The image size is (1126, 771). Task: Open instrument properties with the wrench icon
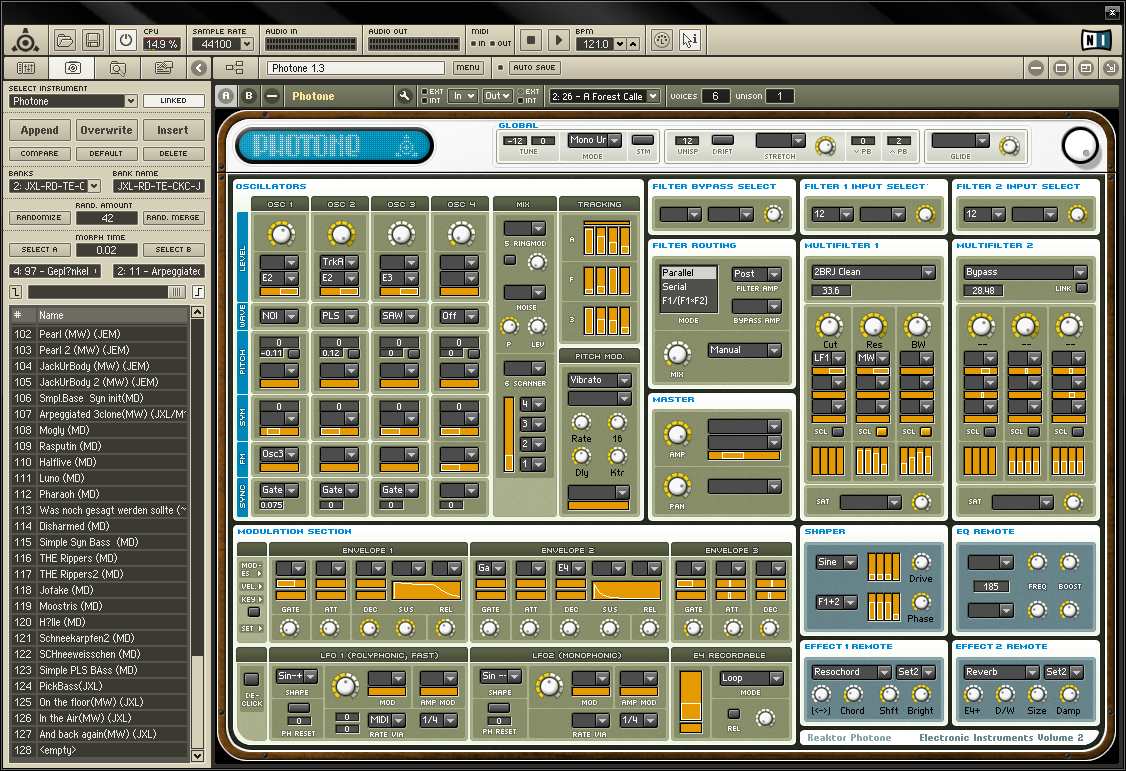click(404, 96)
